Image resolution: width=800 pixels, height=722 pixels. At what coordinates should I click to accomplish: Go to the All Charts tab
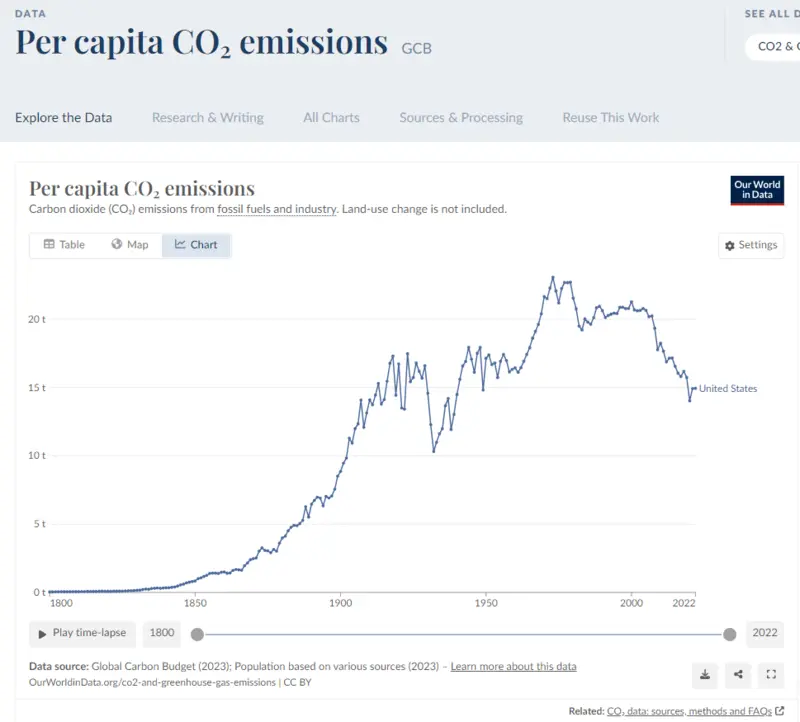pos(331,118)
